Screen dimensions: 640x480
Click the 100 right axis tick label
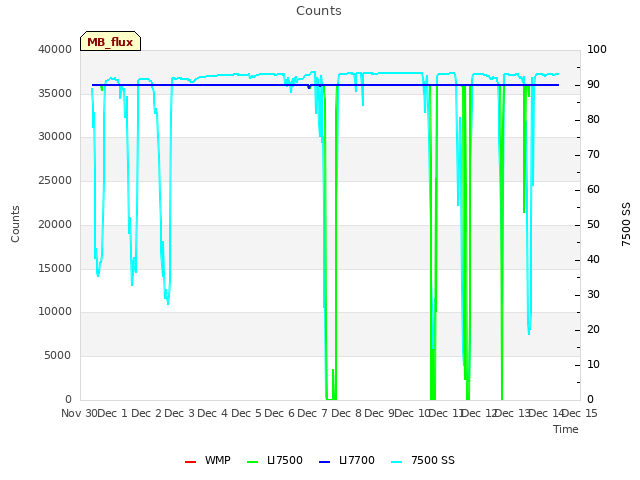(597, 49)
